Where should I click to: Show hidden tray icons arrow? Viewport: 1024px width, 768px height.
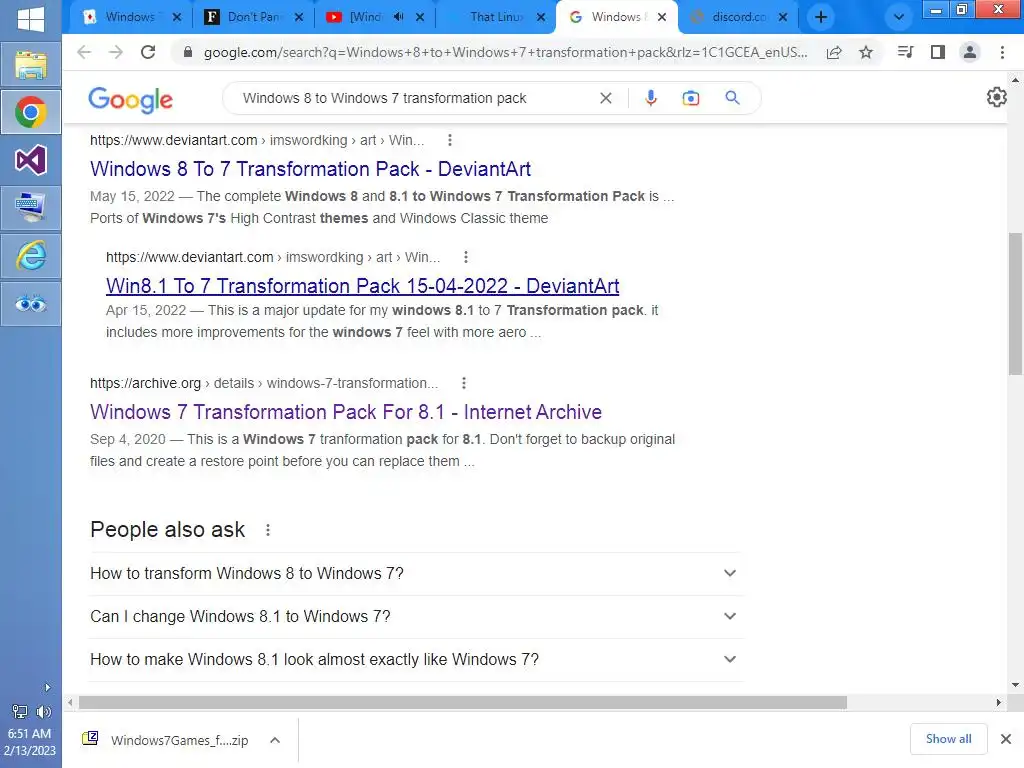47,688
